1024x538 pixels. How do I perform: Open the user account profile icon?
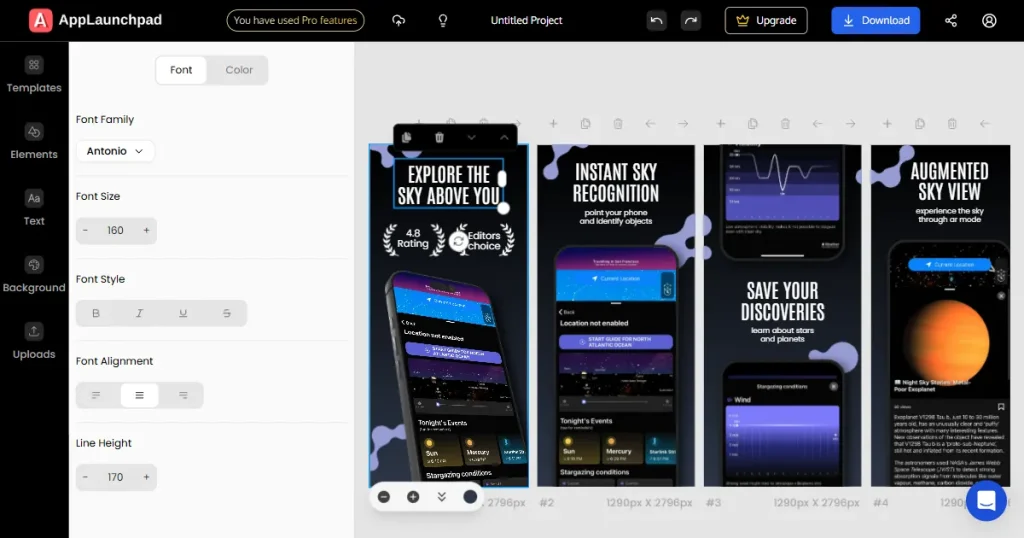coord(989,20)
